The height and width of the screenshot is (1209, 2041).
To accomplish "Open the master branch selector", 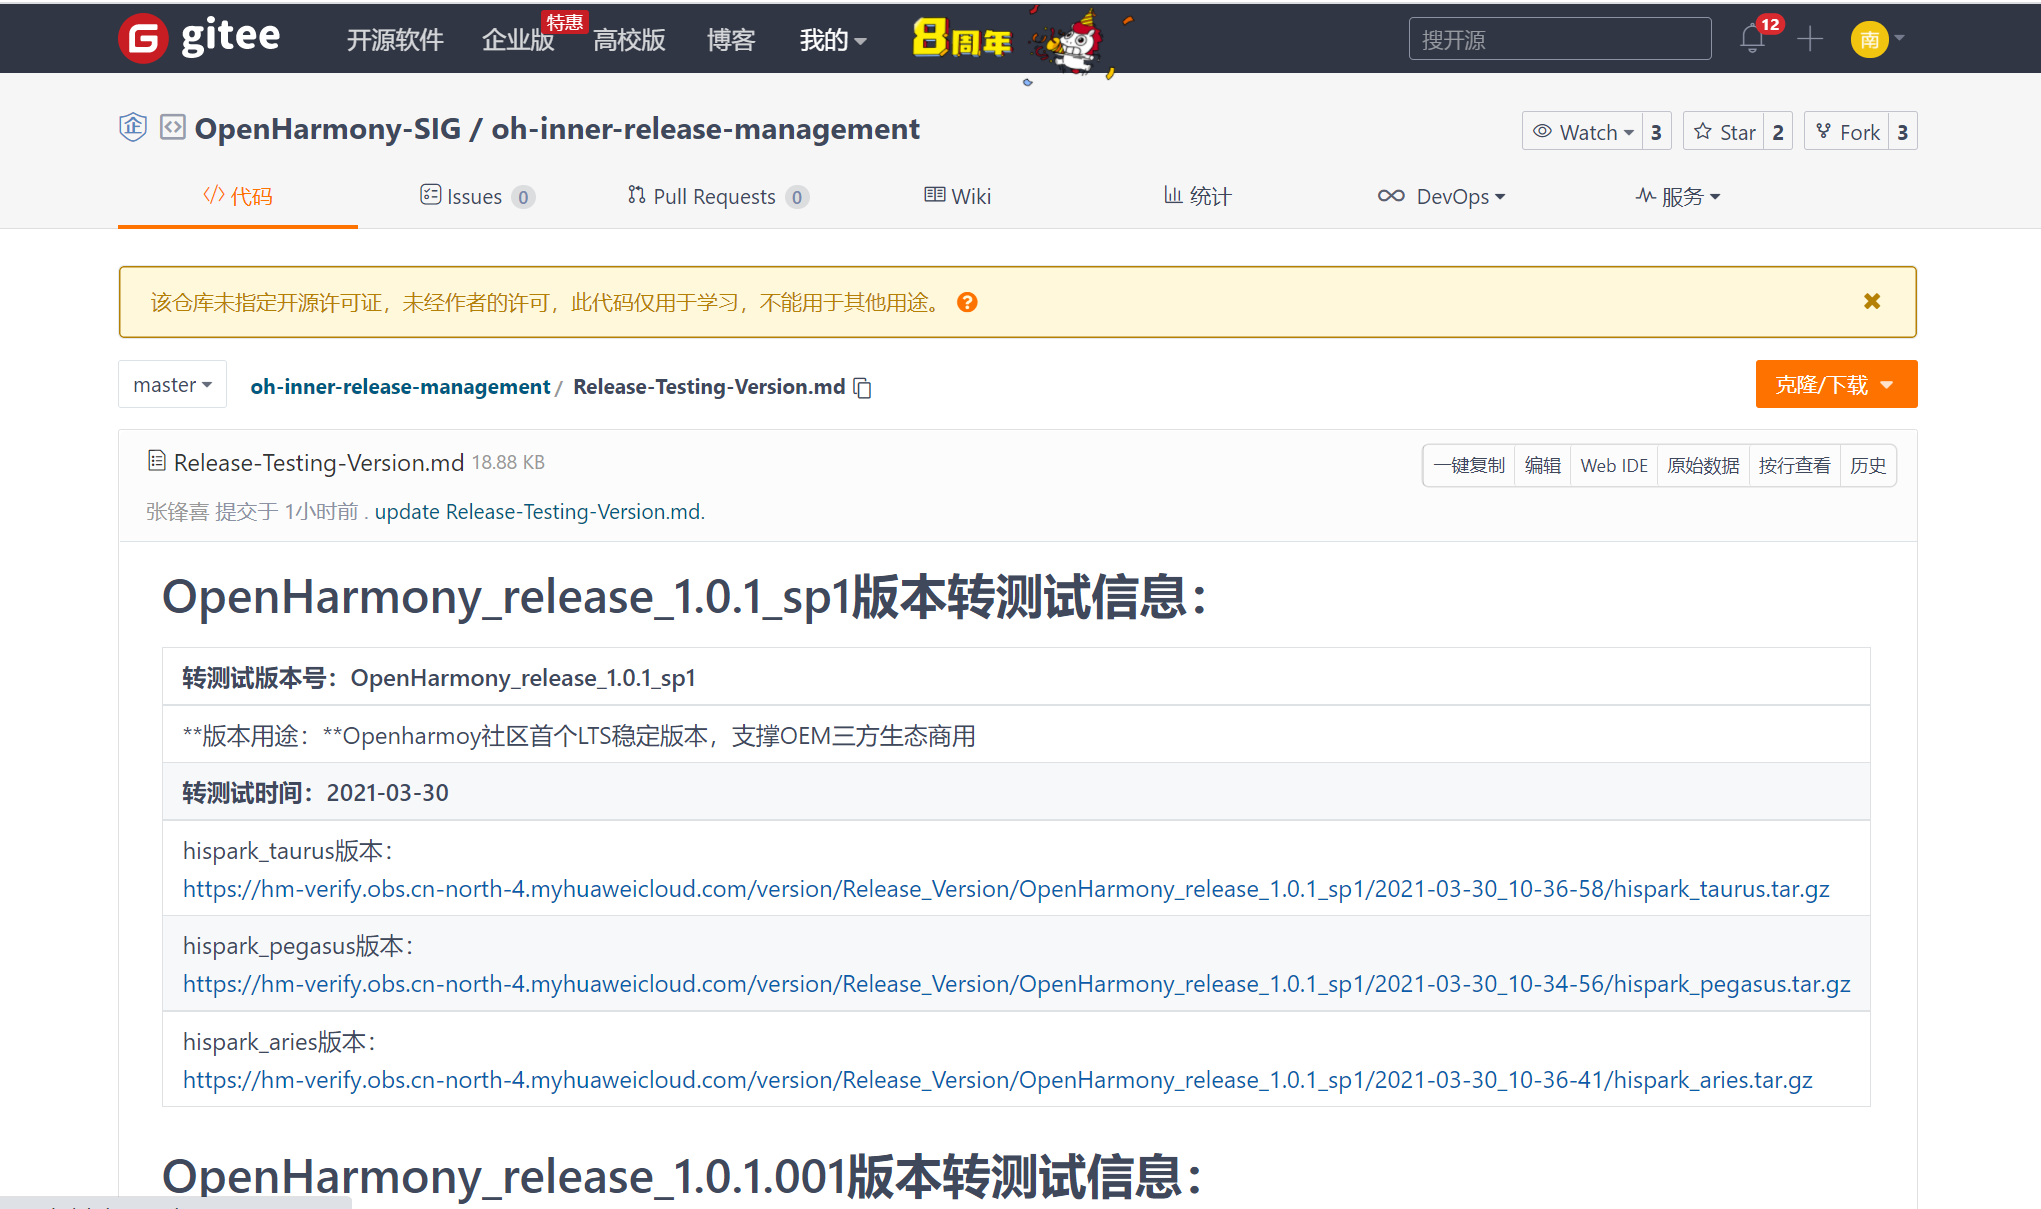I will (172, 385).
